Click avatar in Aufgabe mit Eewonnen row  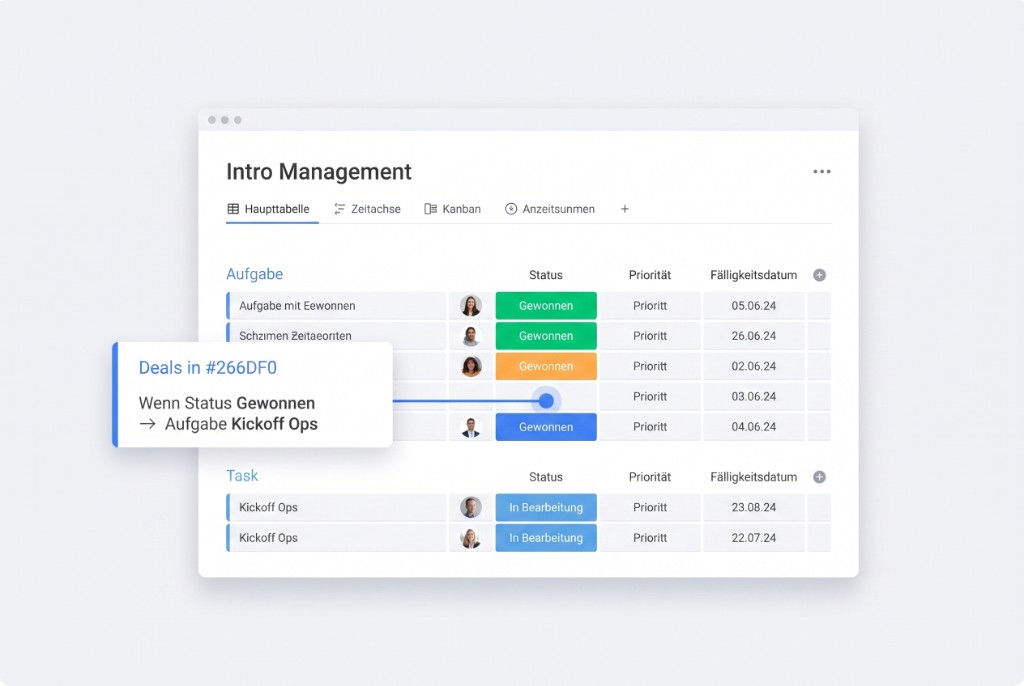[x=470, y=306]
